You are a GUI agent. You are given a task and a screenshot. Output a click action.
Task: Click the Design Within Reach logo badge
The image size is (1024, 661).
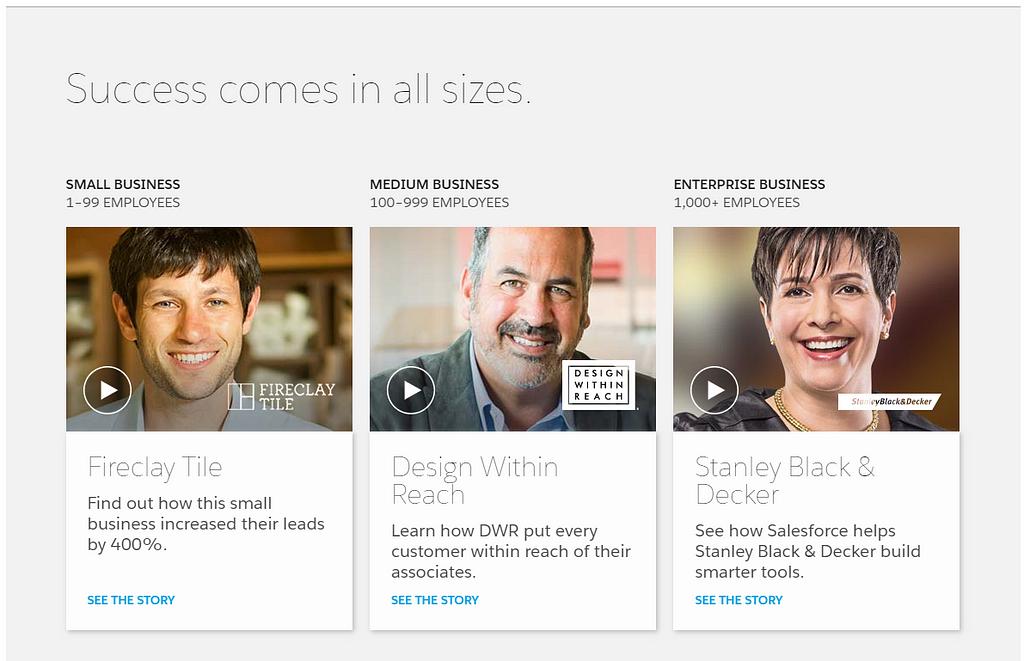(x=598, y=385)
